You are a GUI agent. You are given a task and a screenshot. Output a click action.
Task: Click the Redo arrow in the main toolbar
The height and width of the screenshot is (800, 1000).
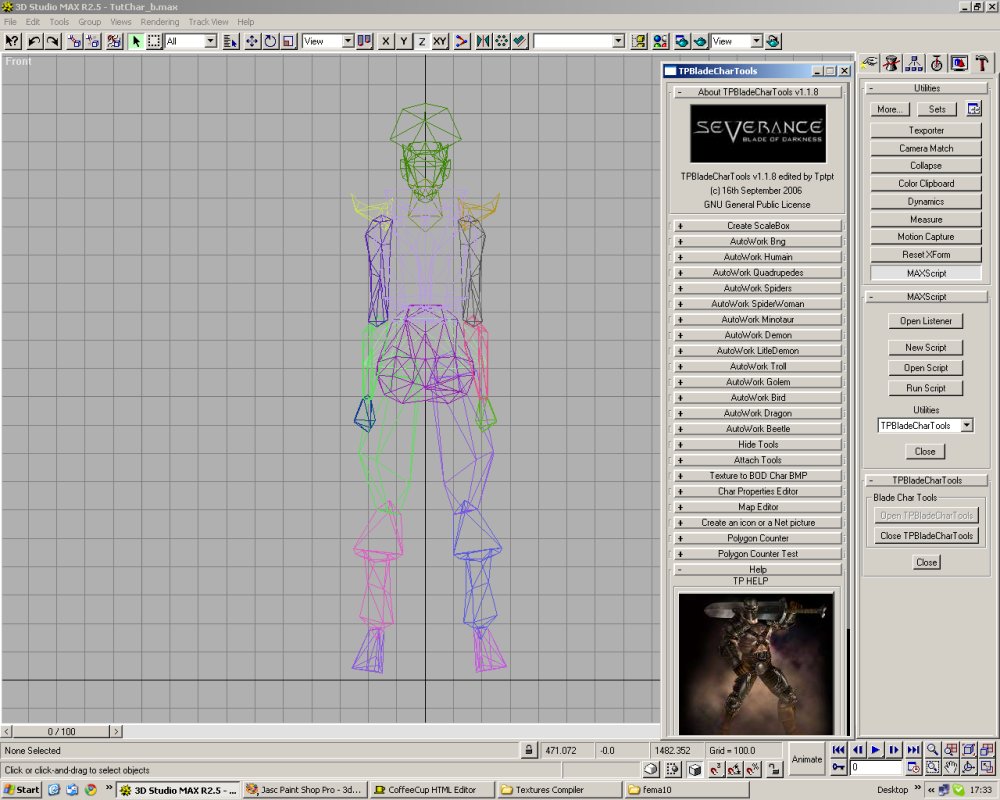click(x=54, y=41)
